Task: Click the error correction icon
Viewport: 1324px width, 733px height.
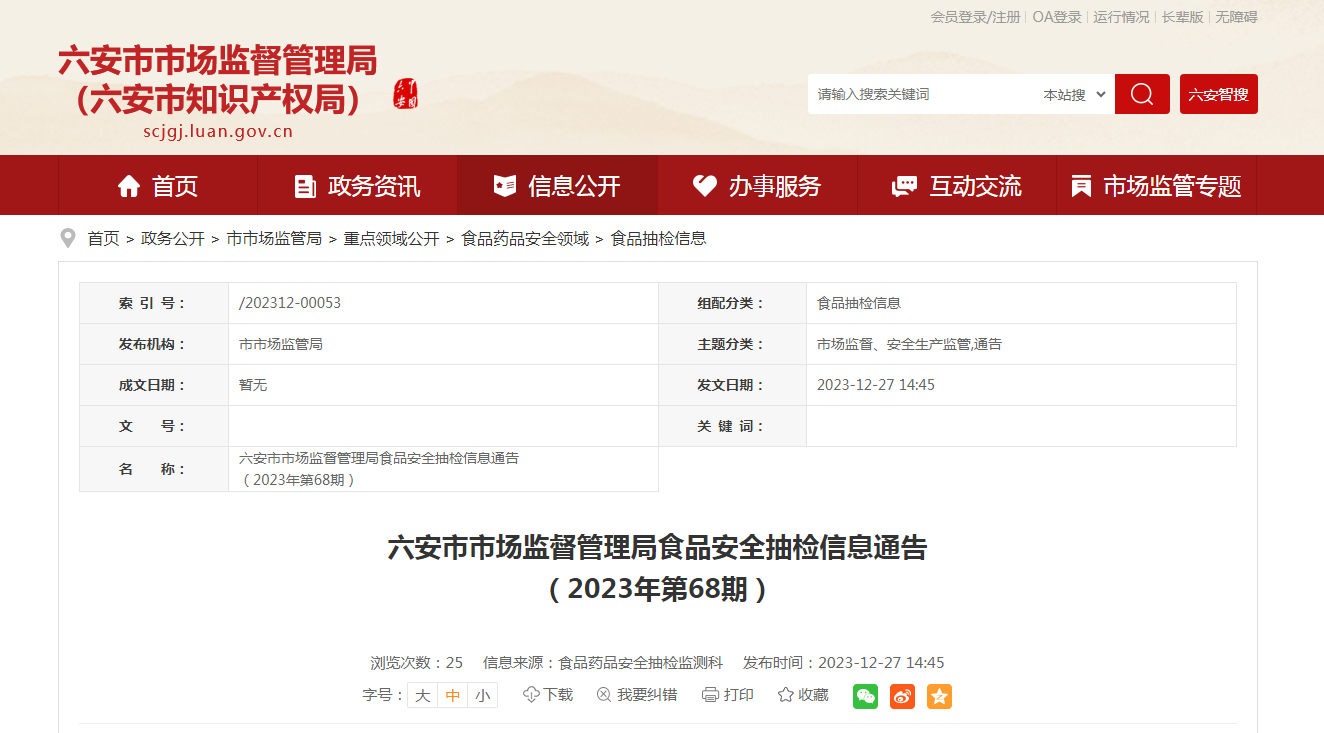Action: pos(604,695)
